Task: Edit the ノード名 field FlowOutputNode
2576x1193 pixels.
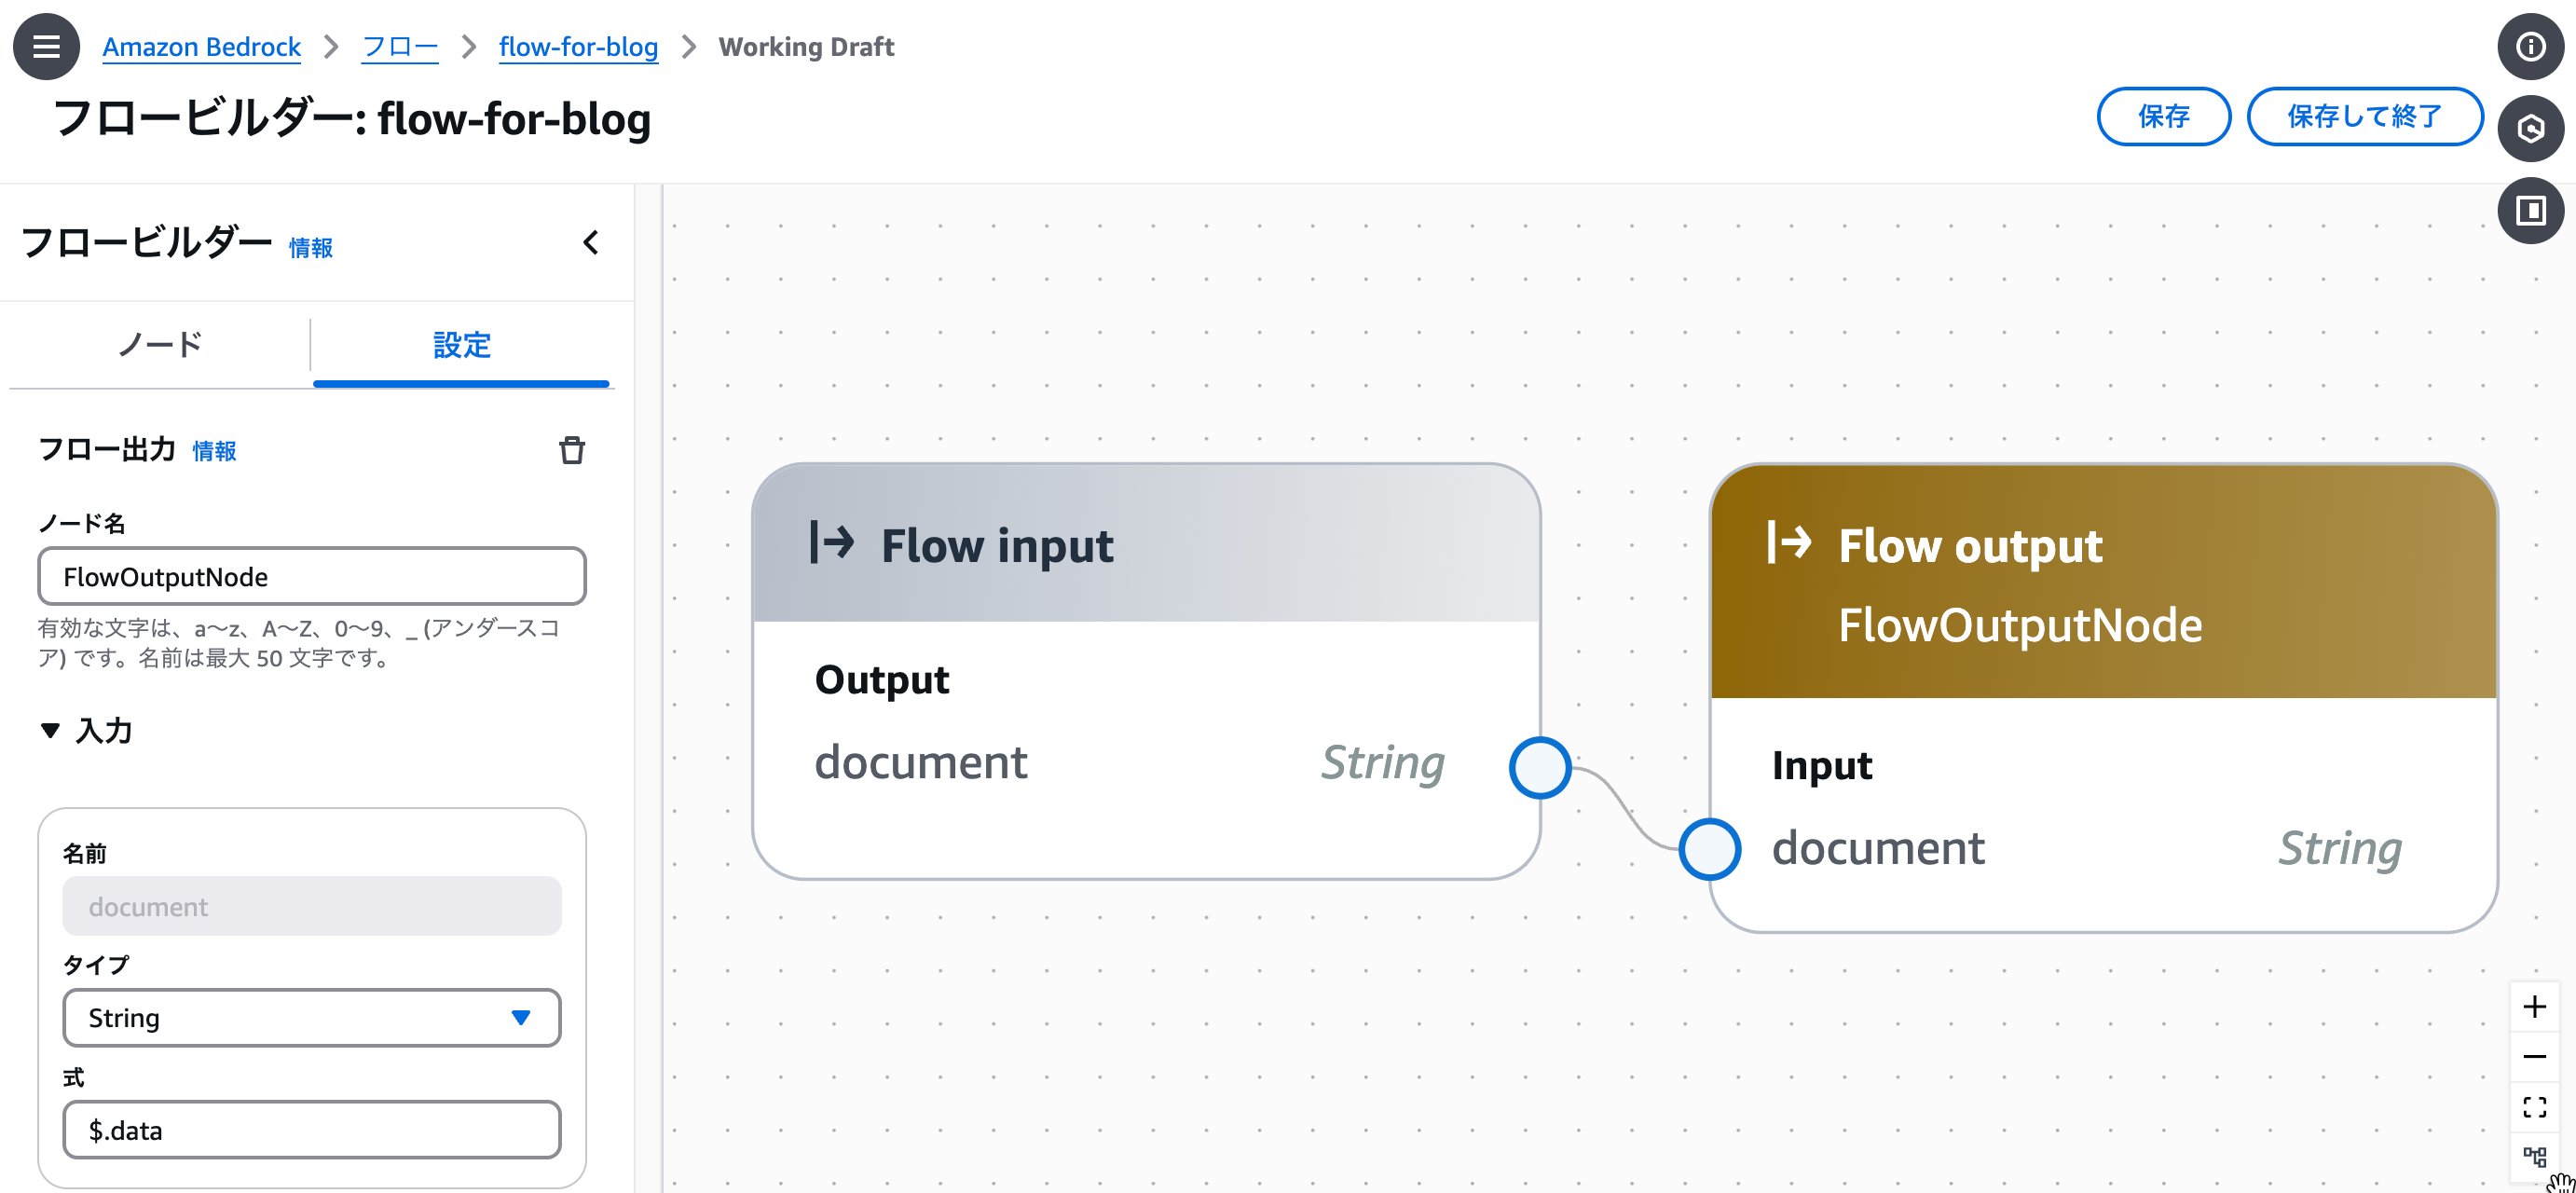Action: point(311,576)
